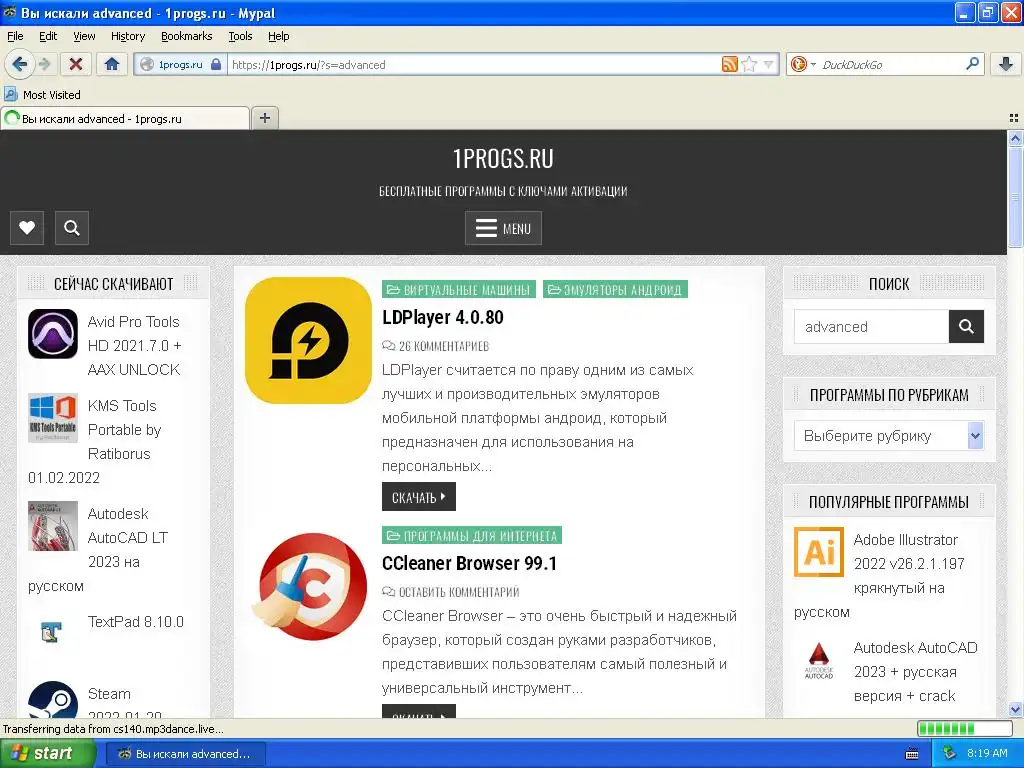This screenshot has width=1024, height=768.
Task: Open the Windows start button
Action: point(47,753)
